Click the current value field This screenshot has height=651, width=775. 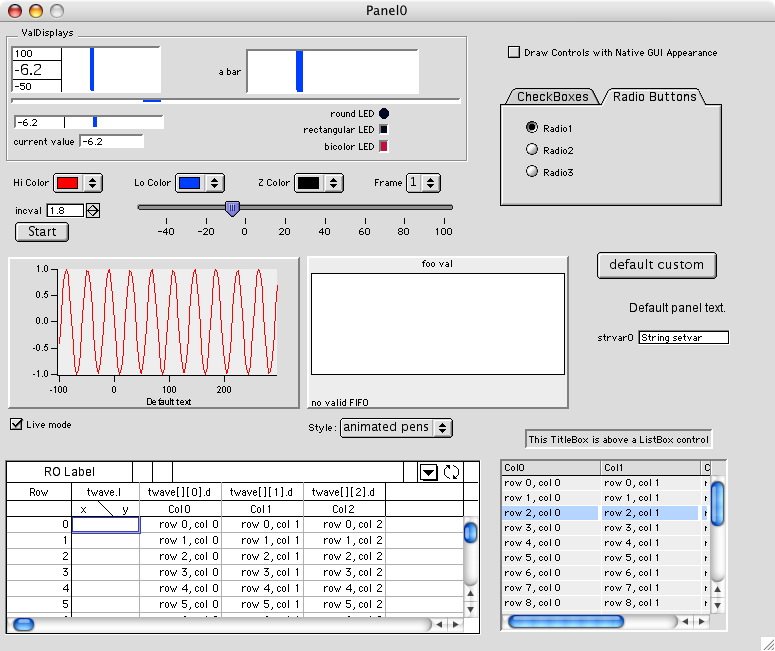point(112,141)
